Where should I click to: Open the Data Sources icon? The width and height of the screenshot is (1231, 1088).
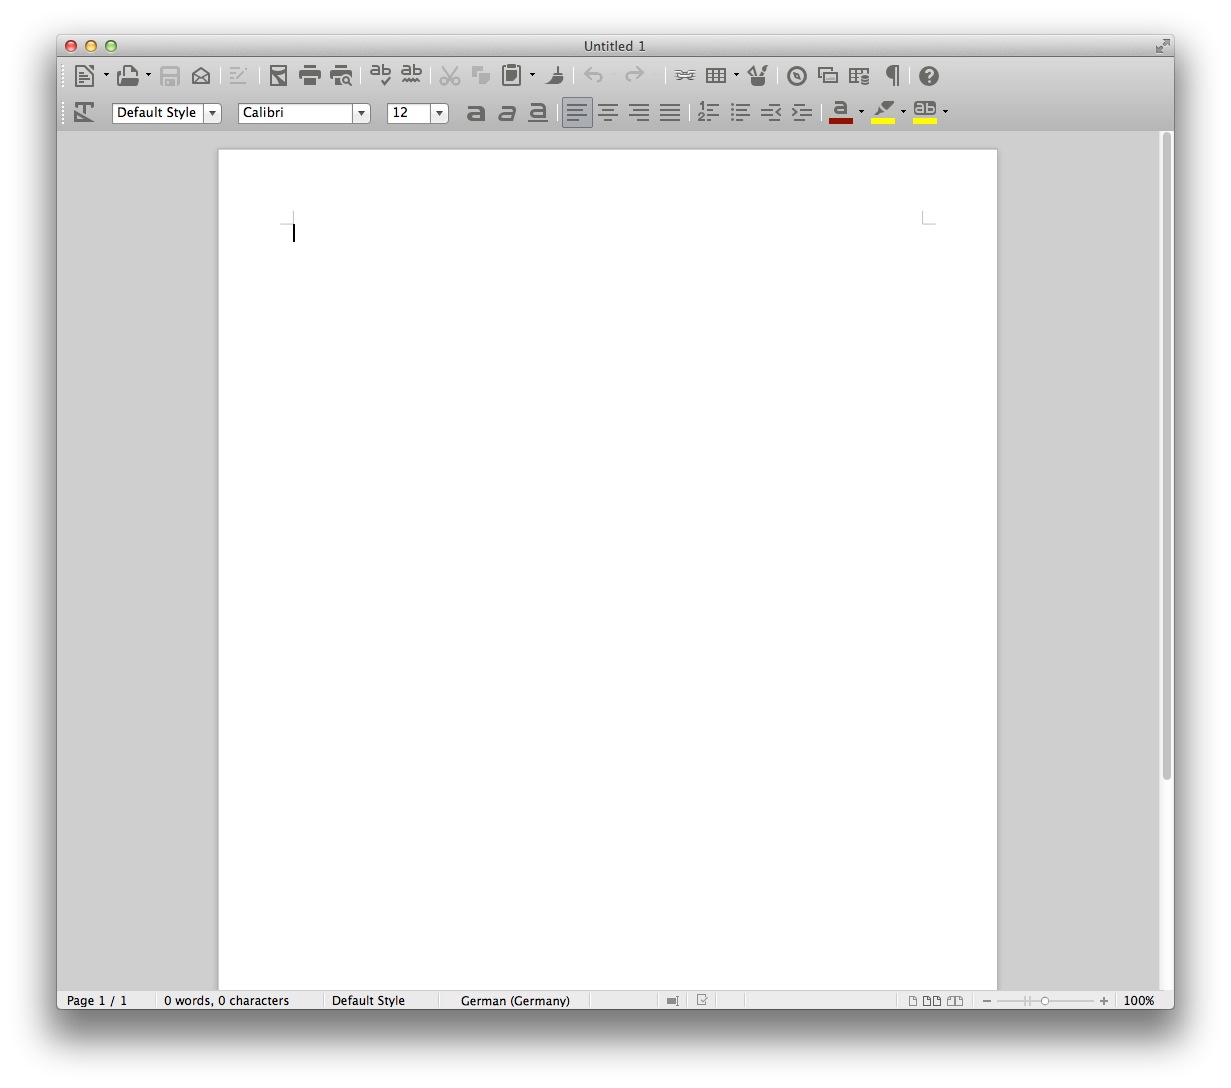click(859, 76)
